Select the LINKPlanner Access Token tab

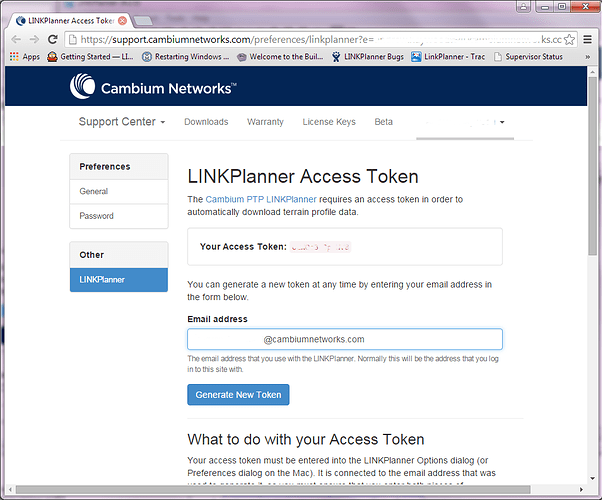pos(70,21)
